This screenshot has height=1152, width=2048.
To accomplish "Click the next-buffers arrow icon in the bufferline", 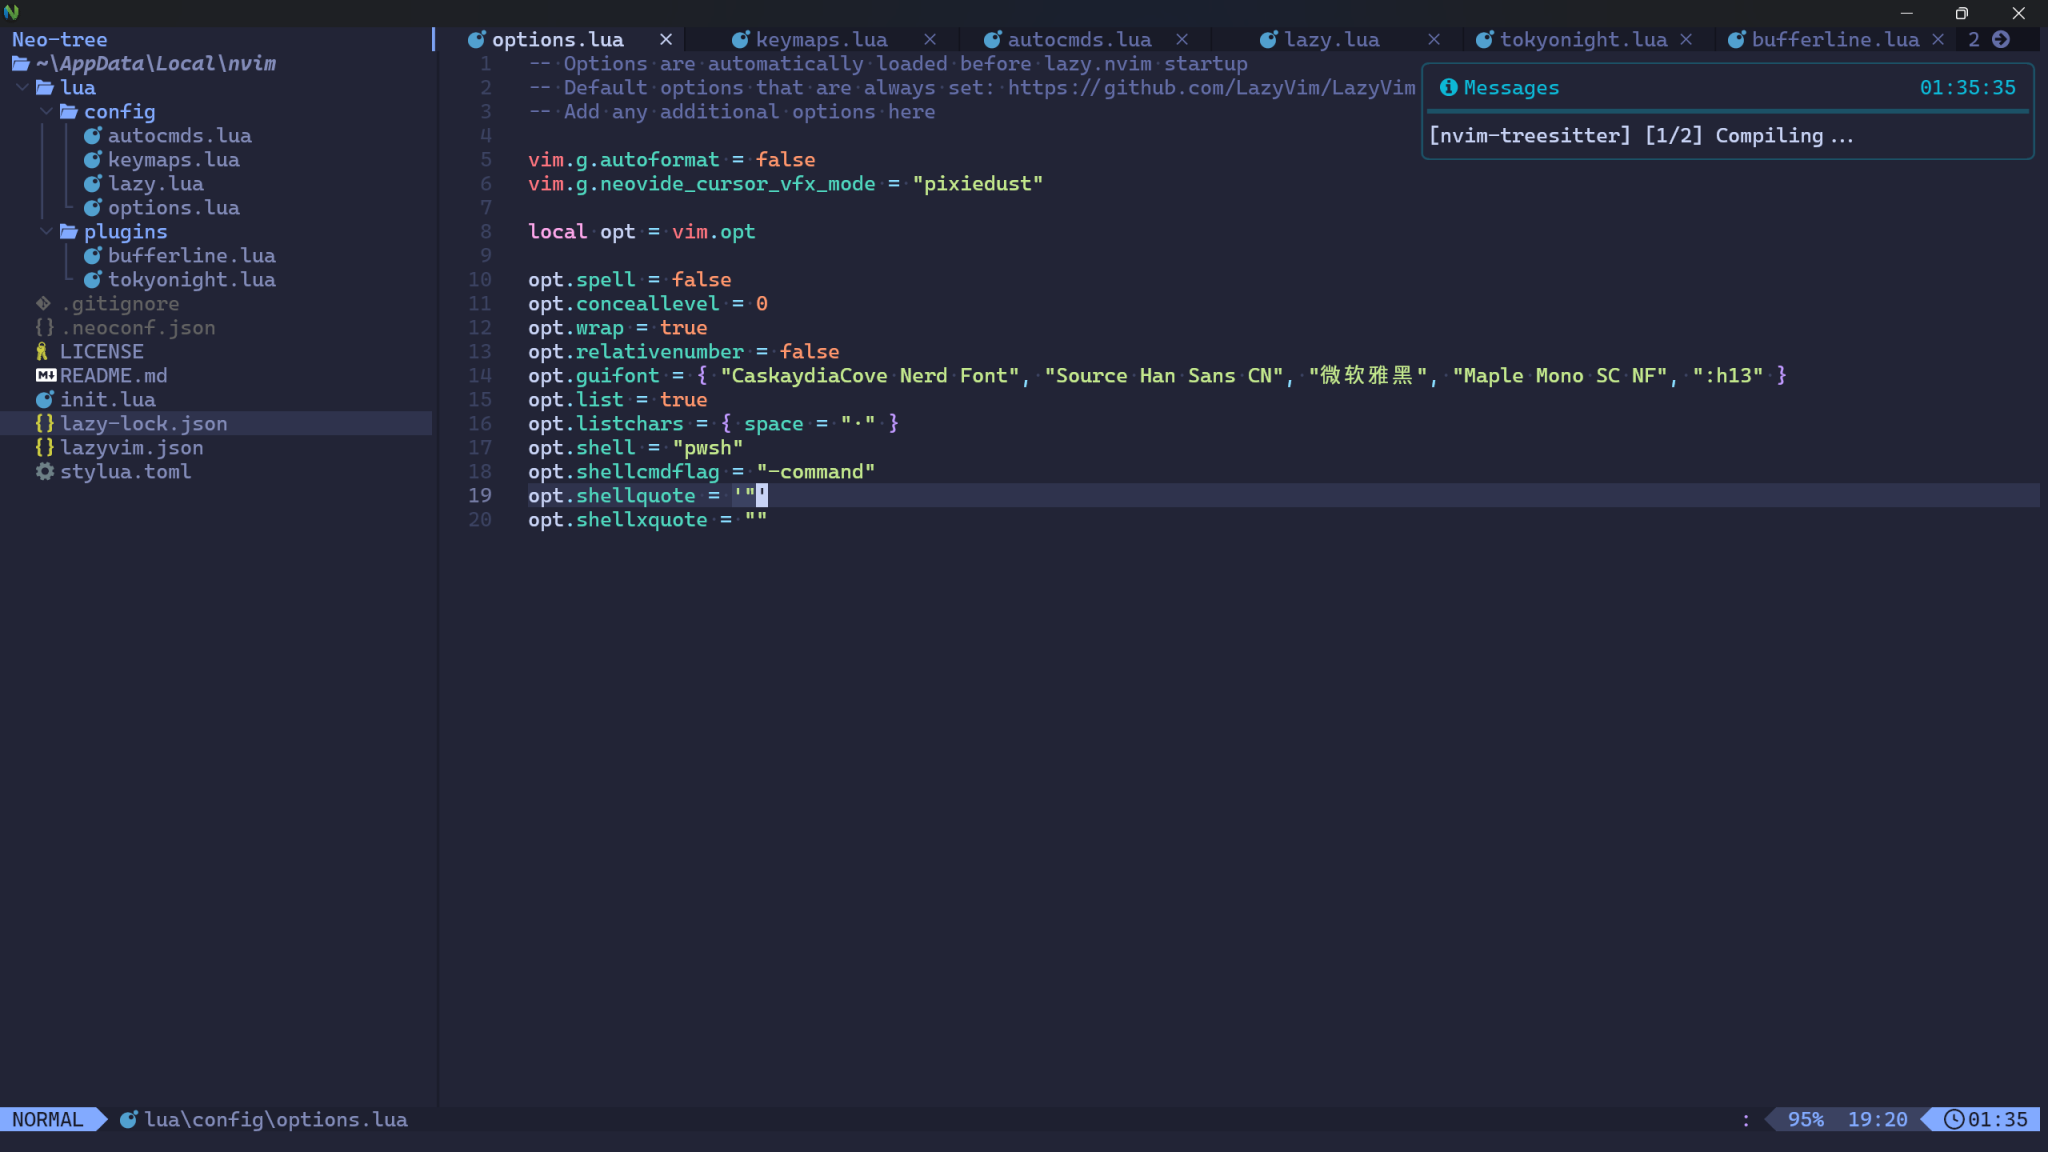I will (x=2001, y=40).
